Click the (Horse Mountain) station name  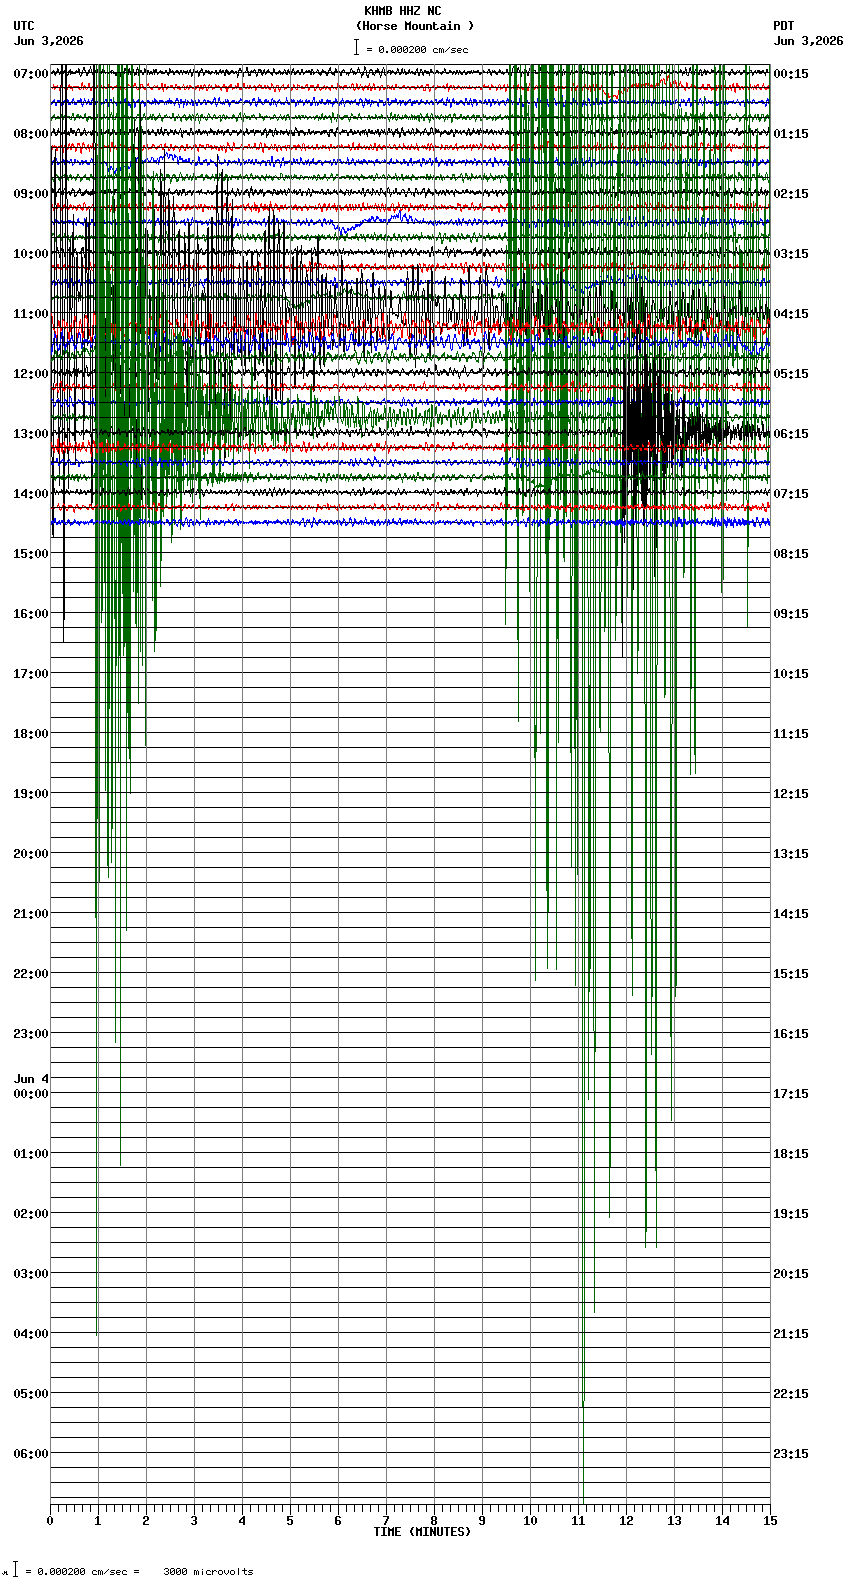415,26
